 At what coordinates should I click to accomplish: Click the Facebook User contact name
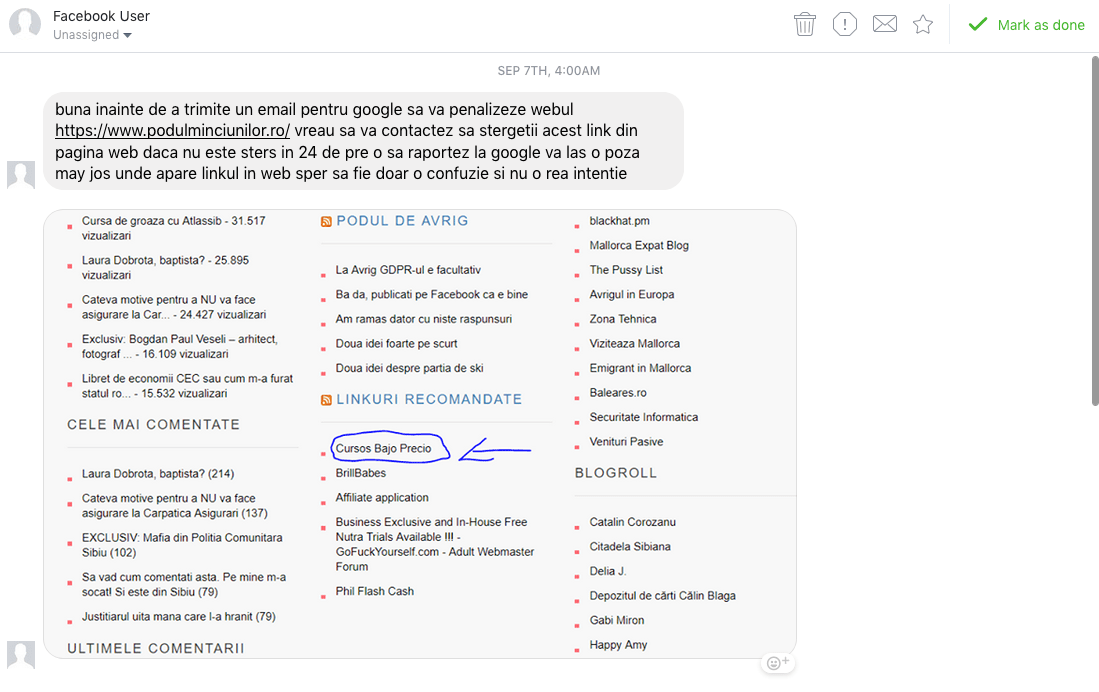101,16
